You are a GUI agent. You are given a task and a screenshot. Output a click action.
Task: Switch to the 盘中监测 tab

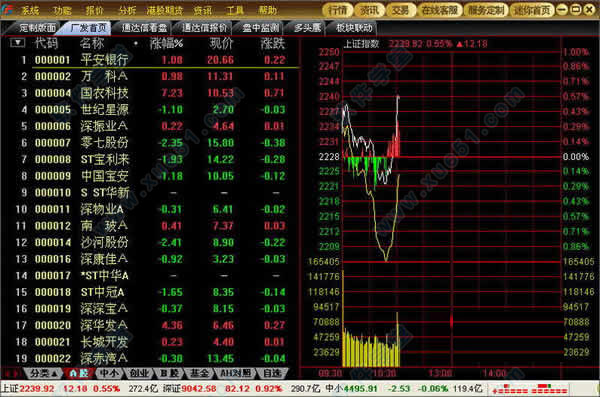pyautogui.click(x=260, y=28)
